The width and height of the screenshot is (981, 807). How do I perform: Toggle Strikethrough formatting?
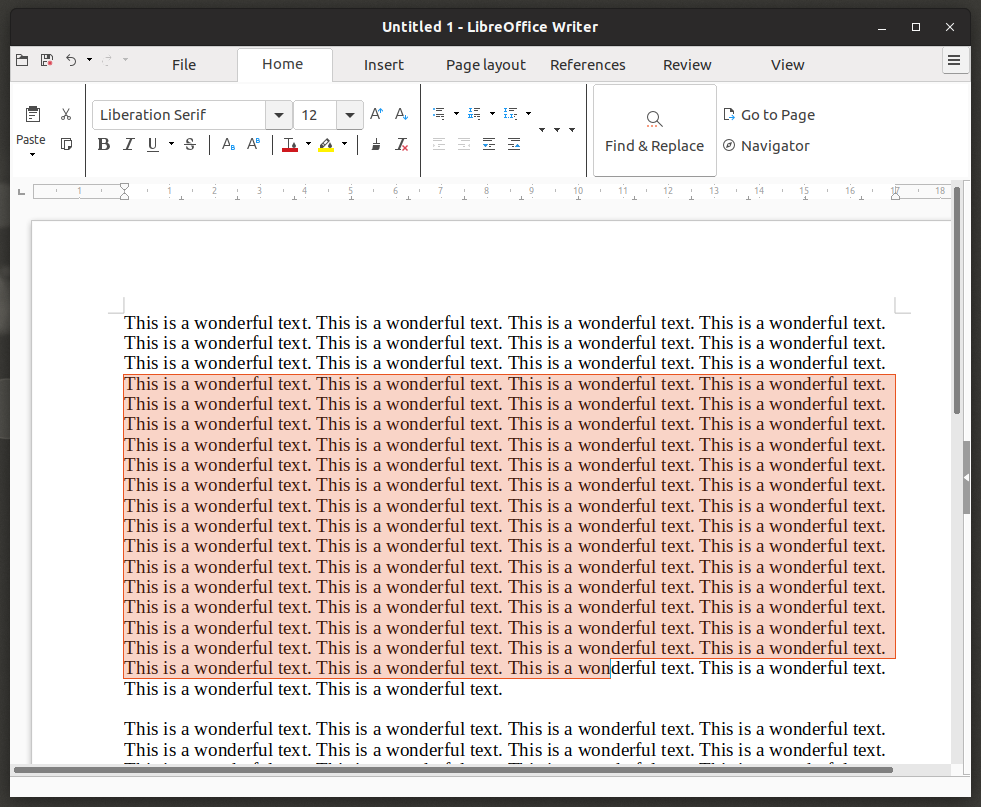(x=190, y=145)
